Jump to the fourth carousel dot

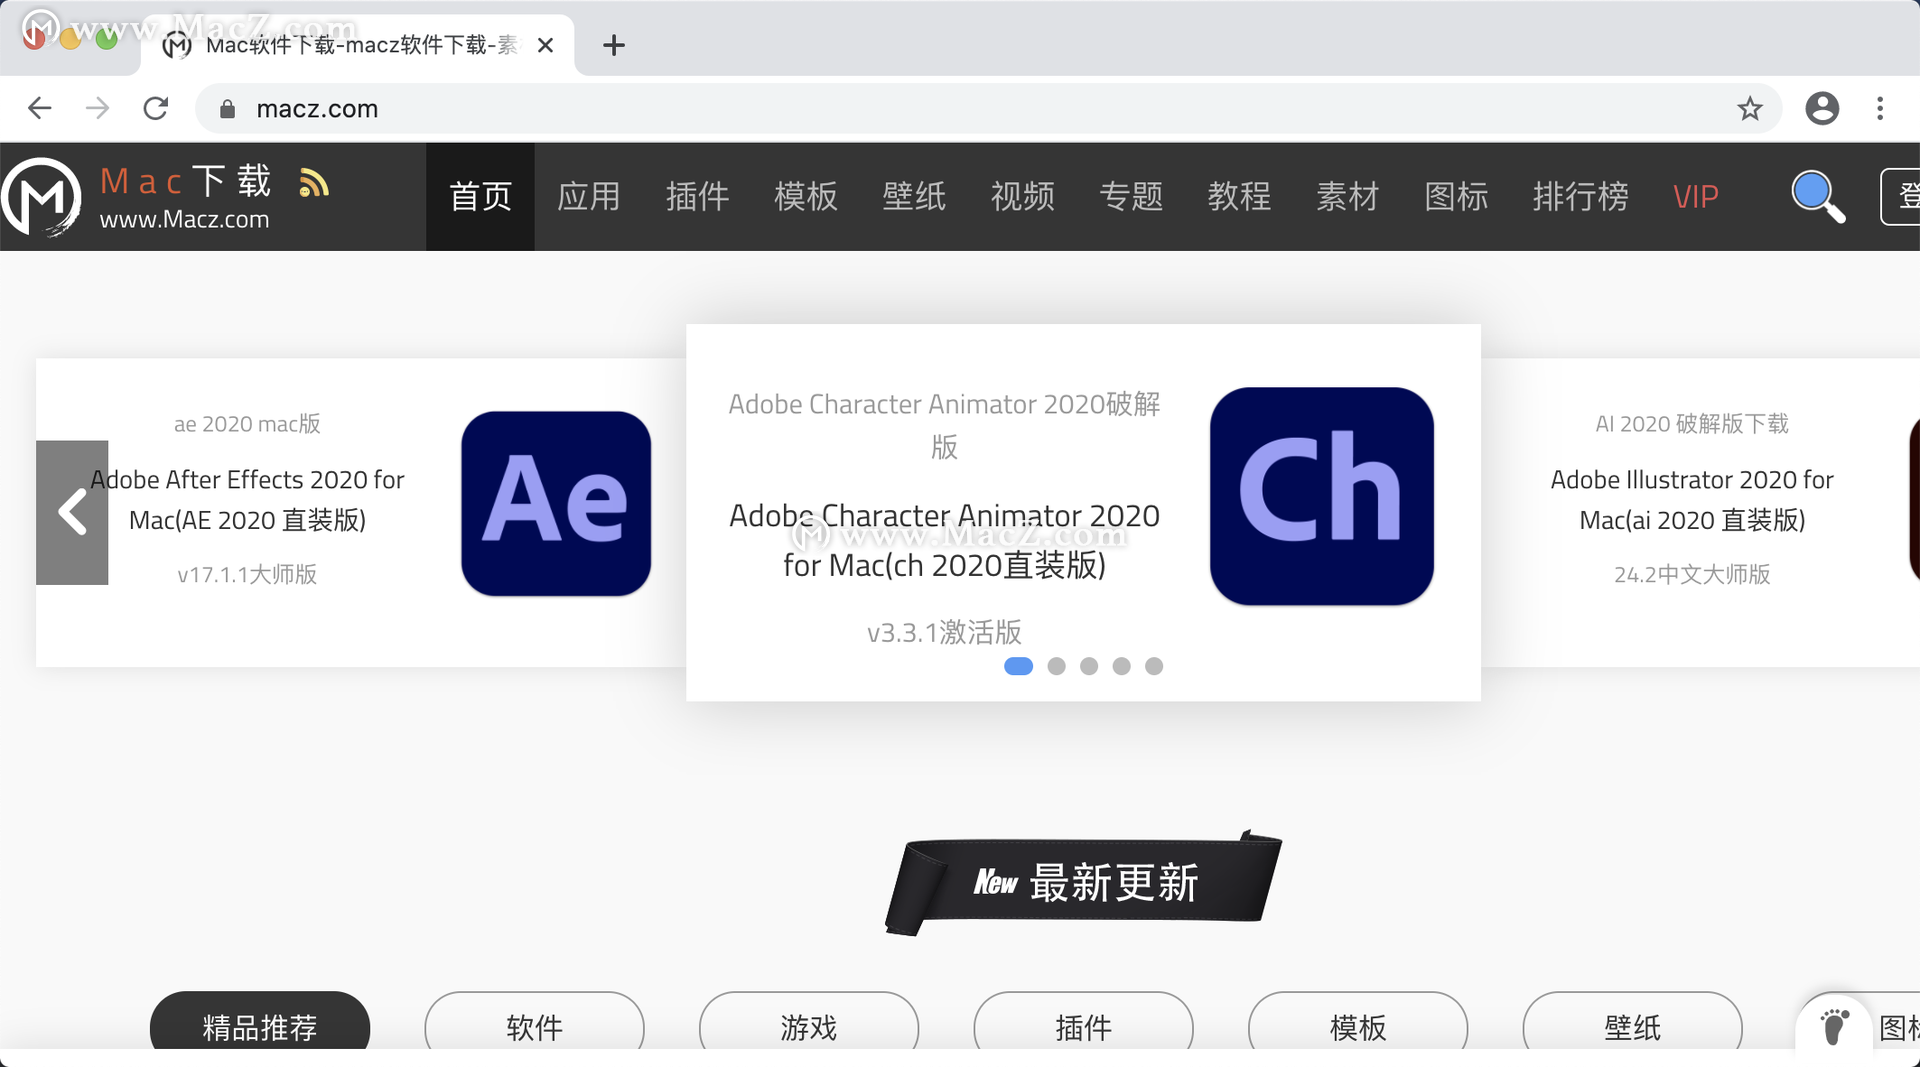coord(1121,666)
